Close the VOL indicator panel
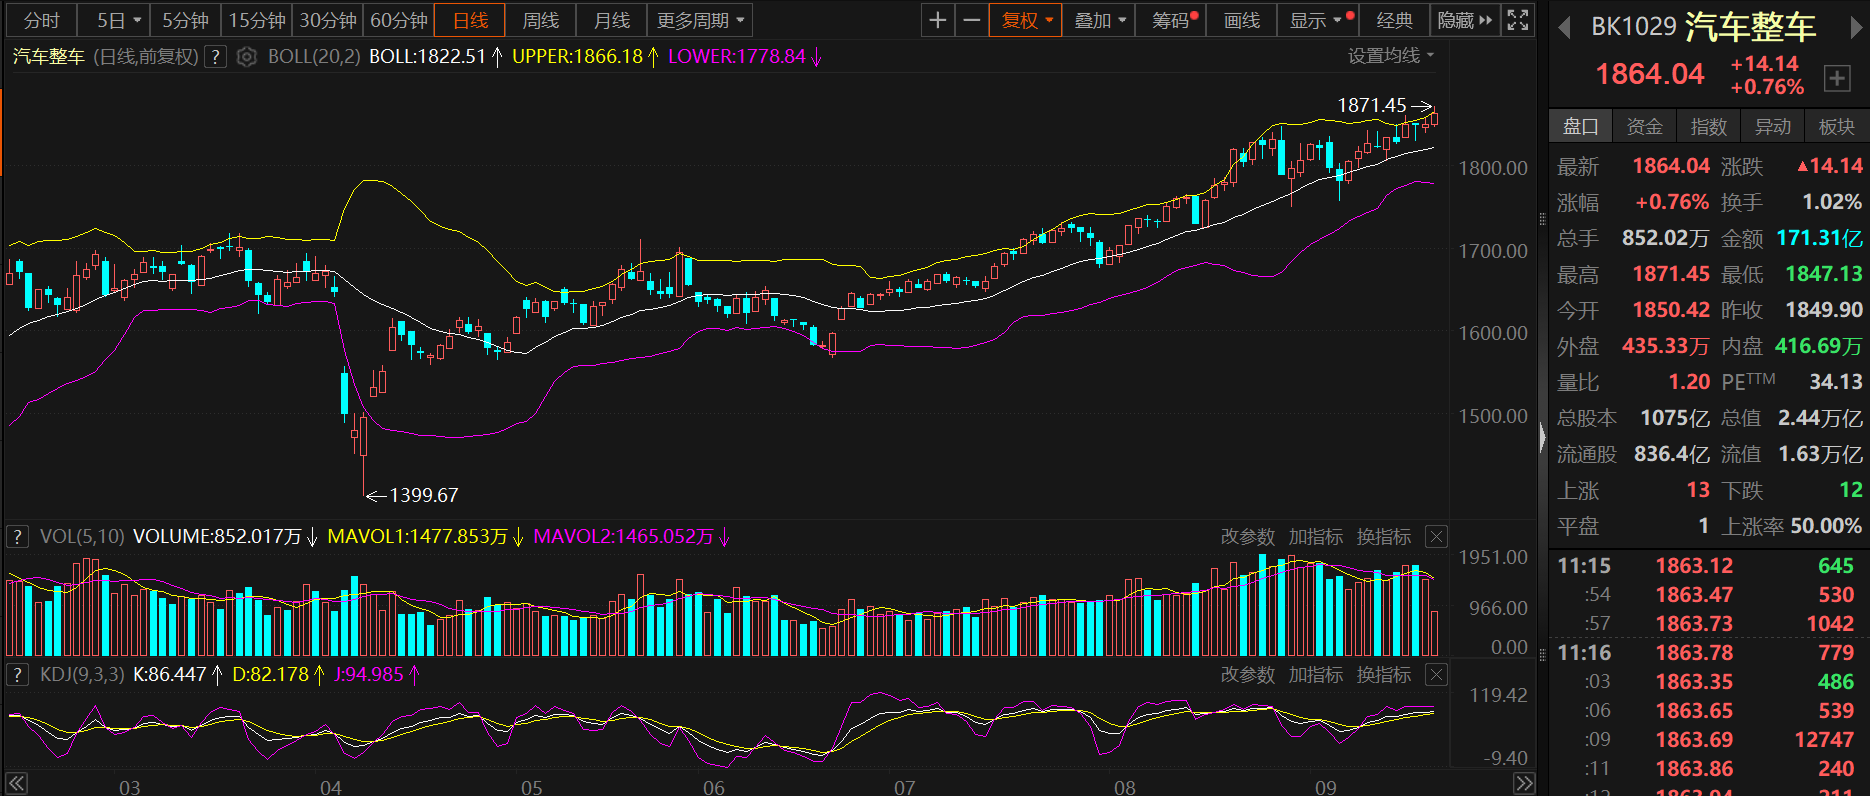1870x796 pixels. [1436, 537]
